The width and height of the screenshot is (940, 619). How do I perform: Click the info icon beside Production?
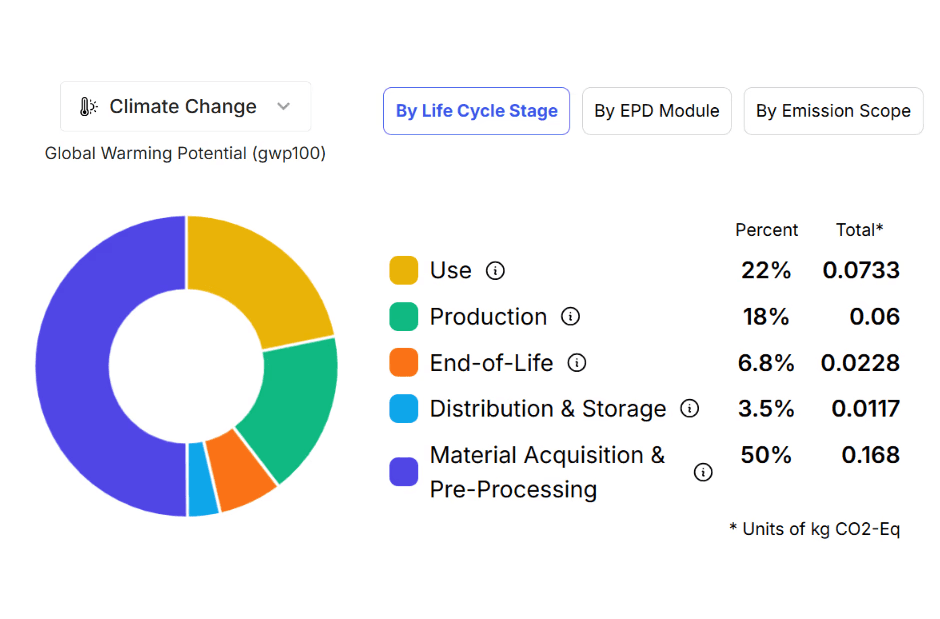[571, 317]
